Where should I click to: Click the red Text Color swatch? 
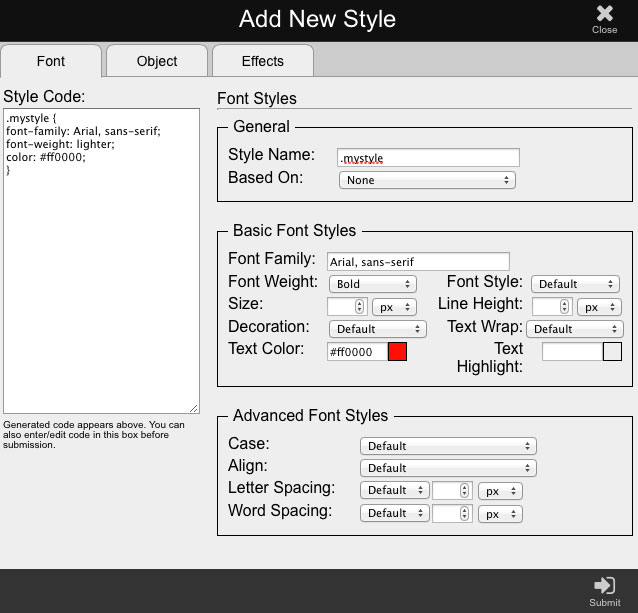click(x=397, y=352)
